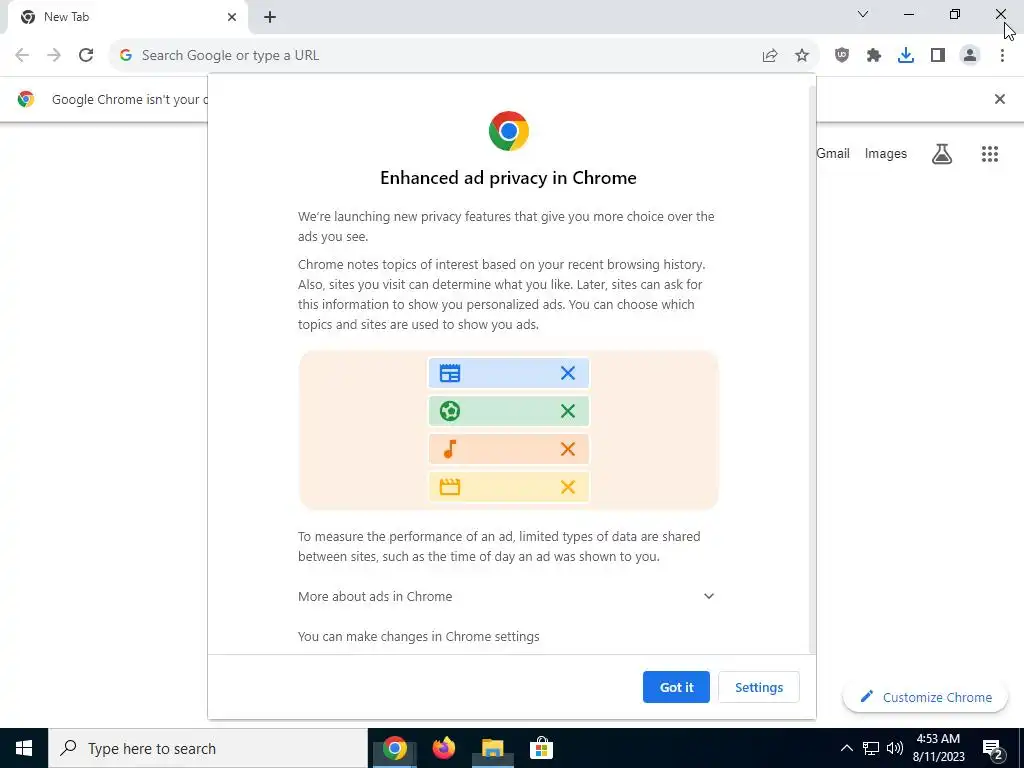The height and width of the screenshot is (768, 1024).
Task: Open Settings from the ad privacy dialog
Action: pyautogui.click(x=759, y=687)
